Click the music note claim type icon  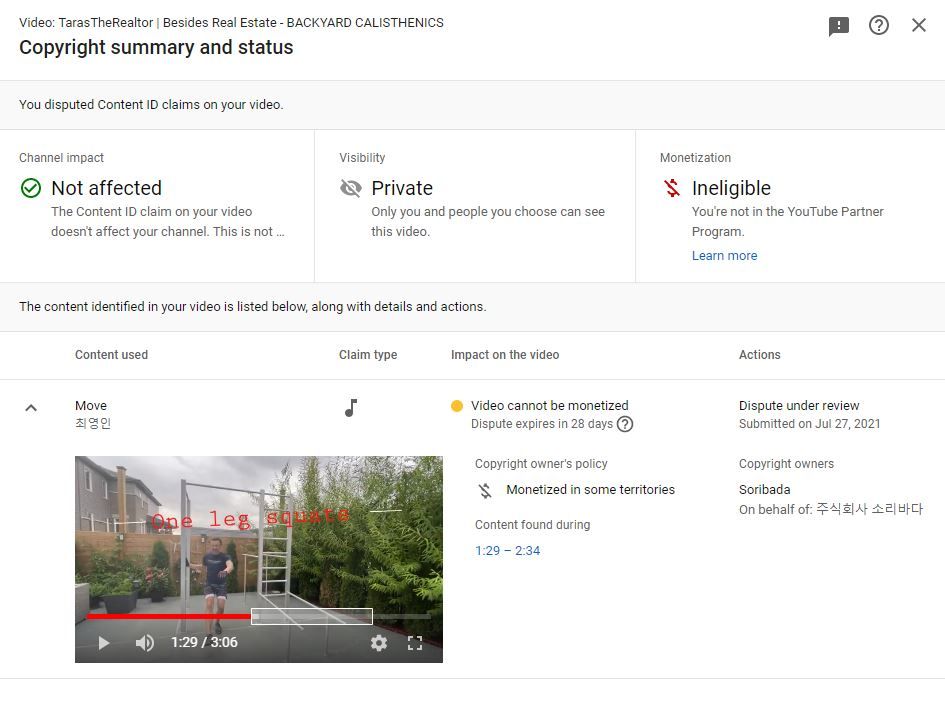(351, 408)
